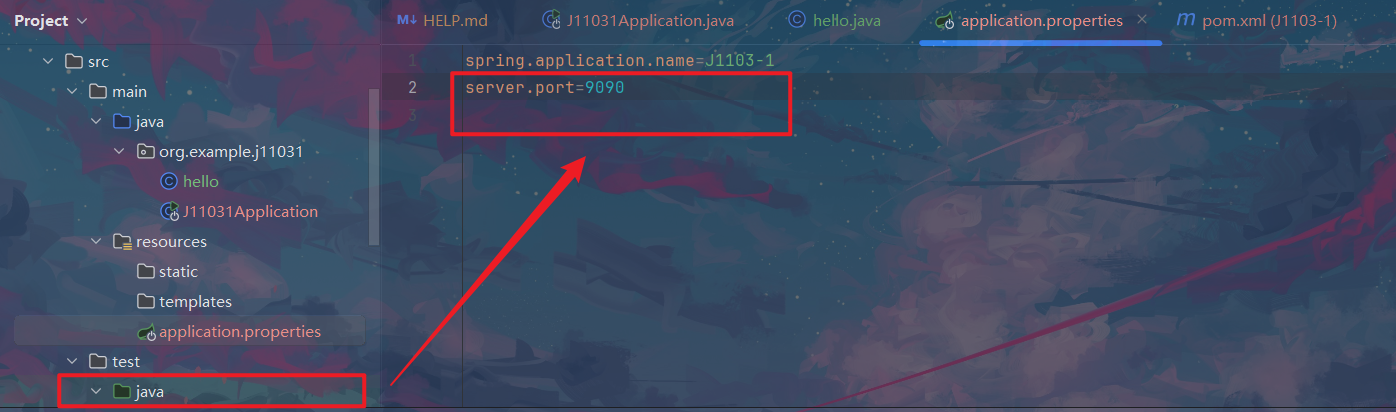Image resolution: width=1396 pixels, height=412 pixels.
Task: Collapse the test folder chevron
Action: (72, 361)
